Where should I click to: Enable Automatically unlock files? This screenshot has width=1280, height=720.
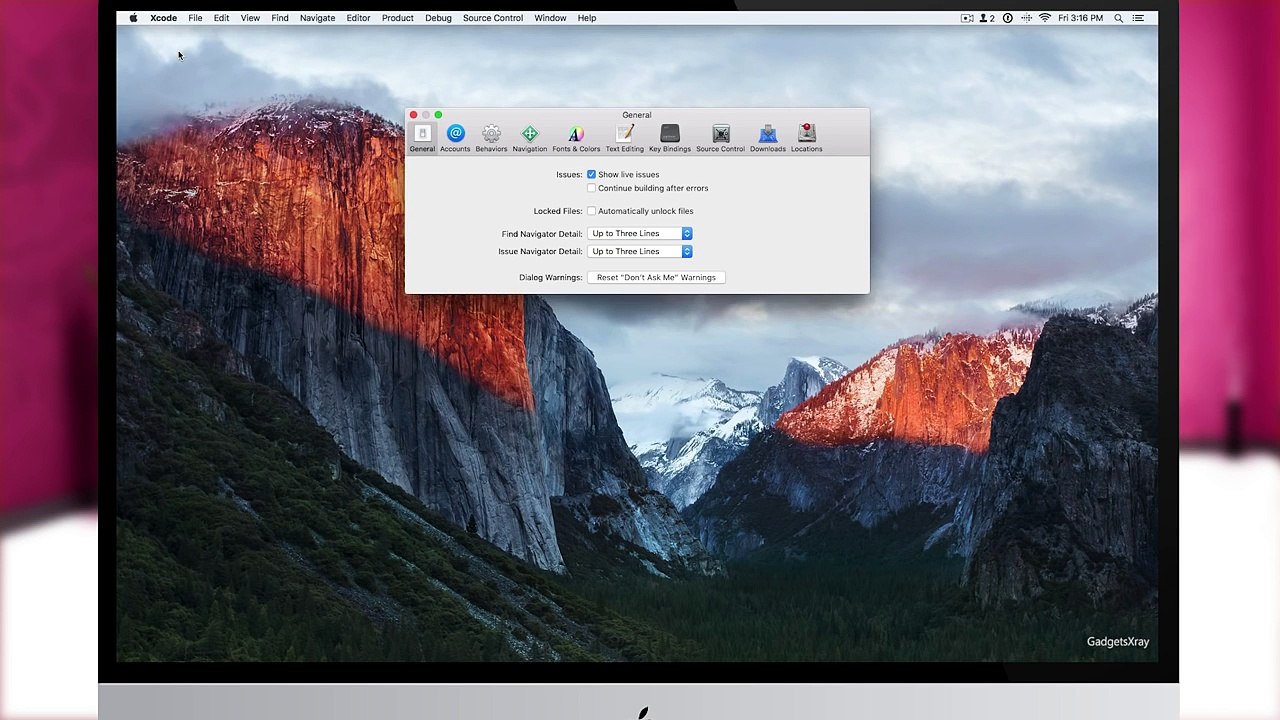591,211
